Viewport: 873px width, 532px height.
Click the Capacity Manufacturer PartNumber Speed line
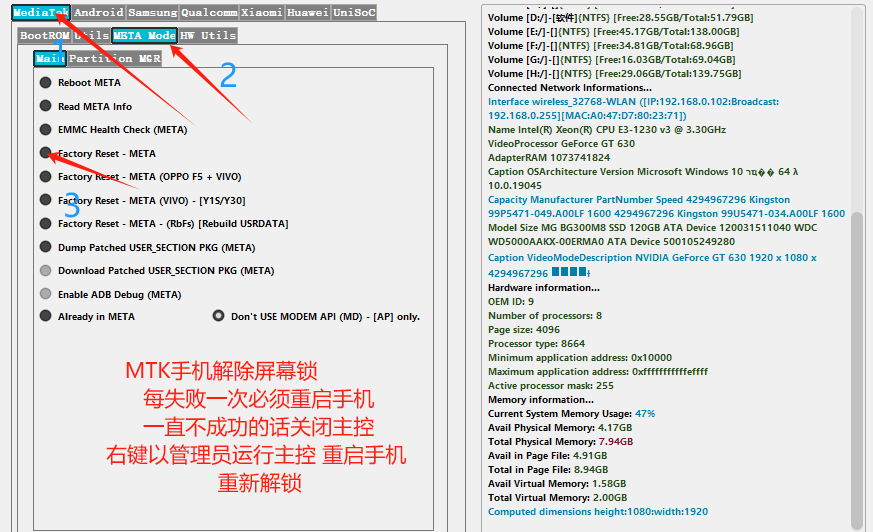pyautogui.click(x=666, y=206)
